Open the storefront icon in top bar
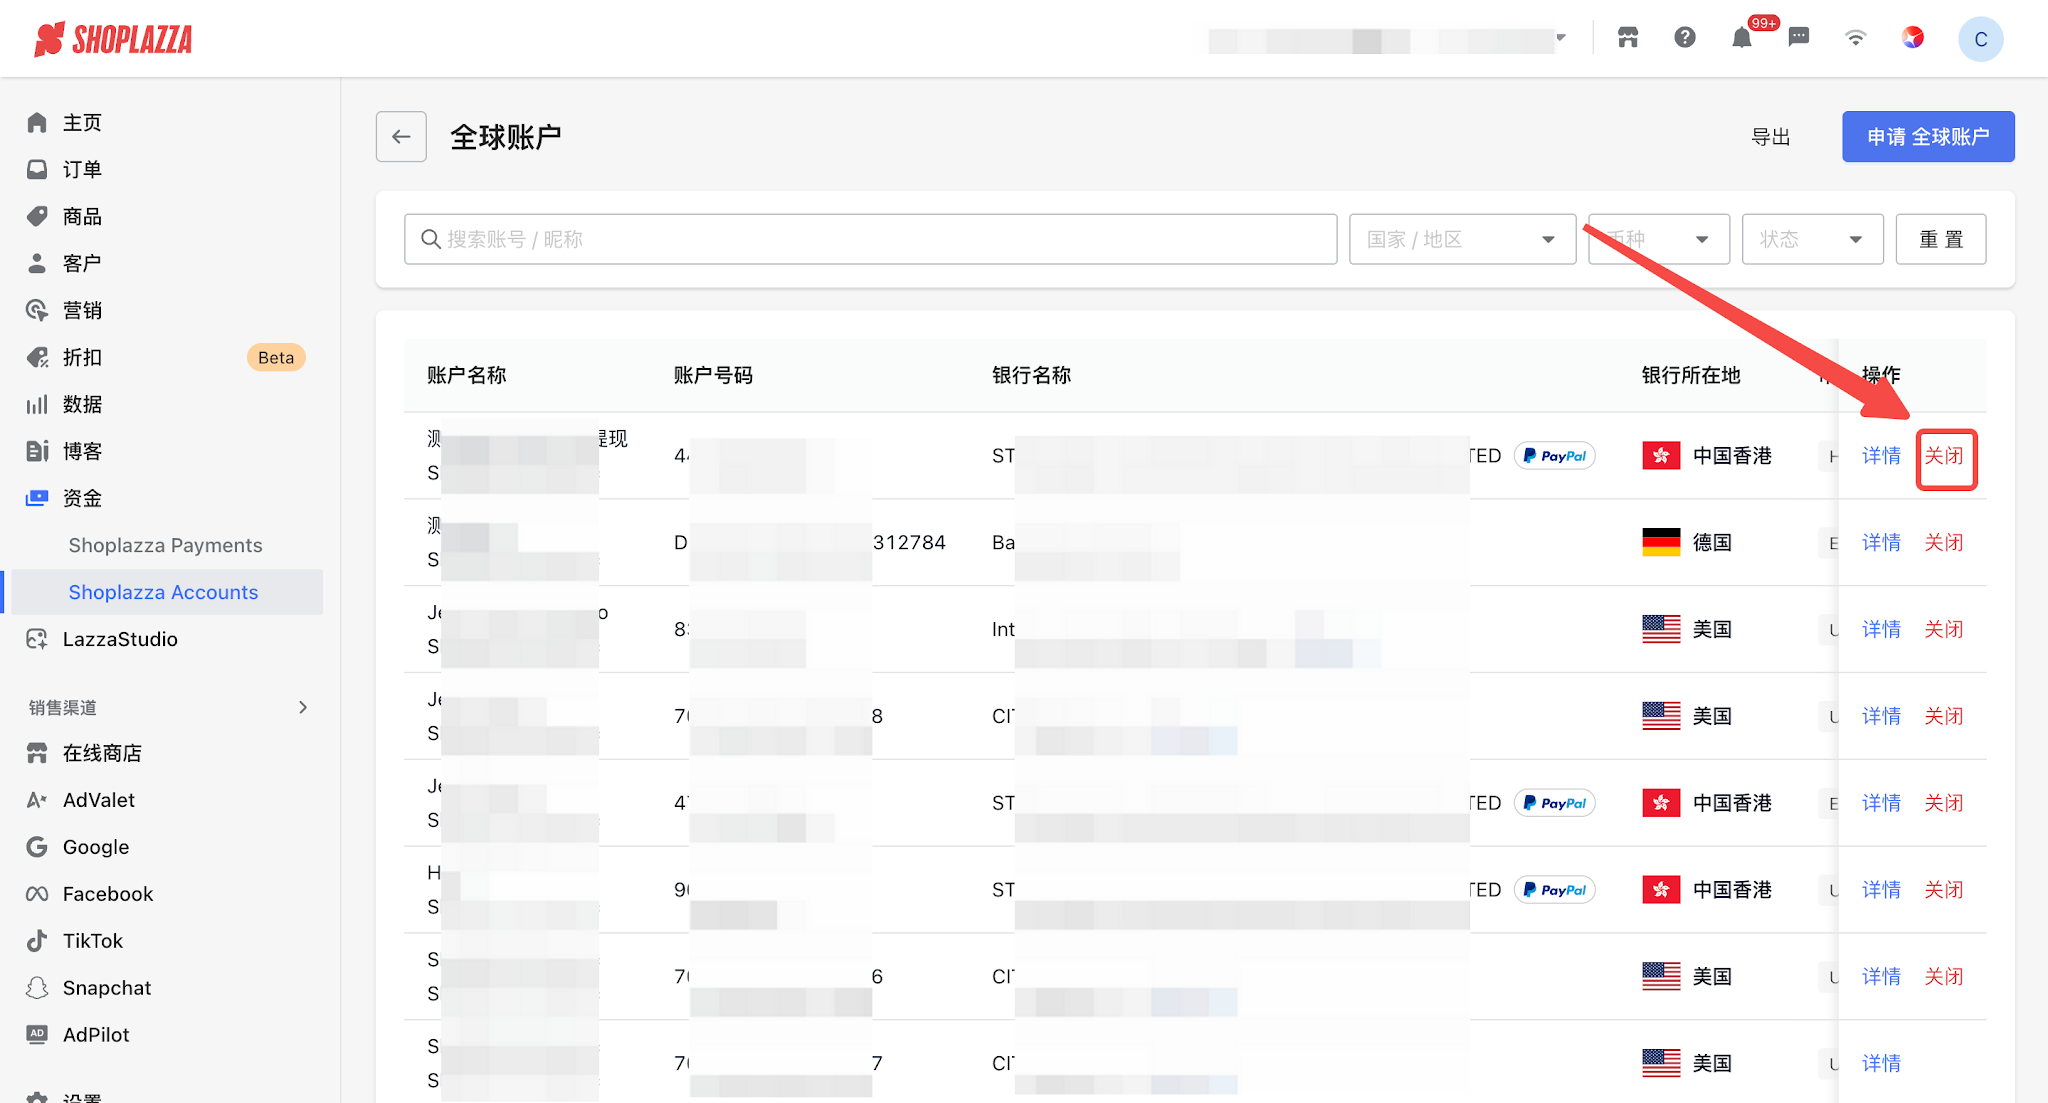2048x1103 pixels. coord(1628,38)
